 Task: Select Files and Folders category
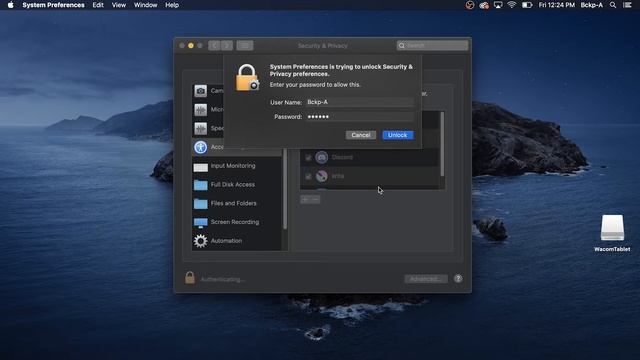click(x=237, y=204)
